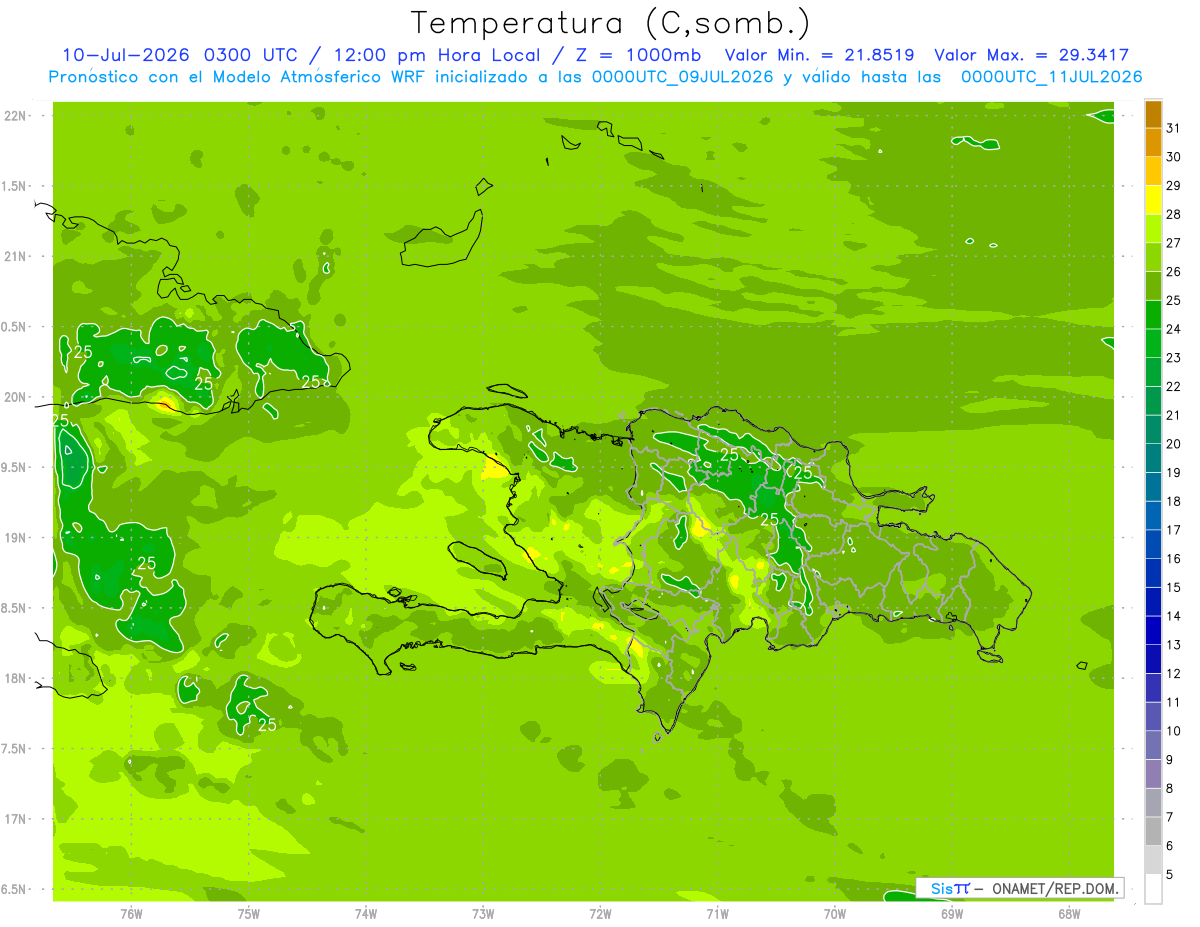Click the legend value label "31"

click(x=1173, y=128)
